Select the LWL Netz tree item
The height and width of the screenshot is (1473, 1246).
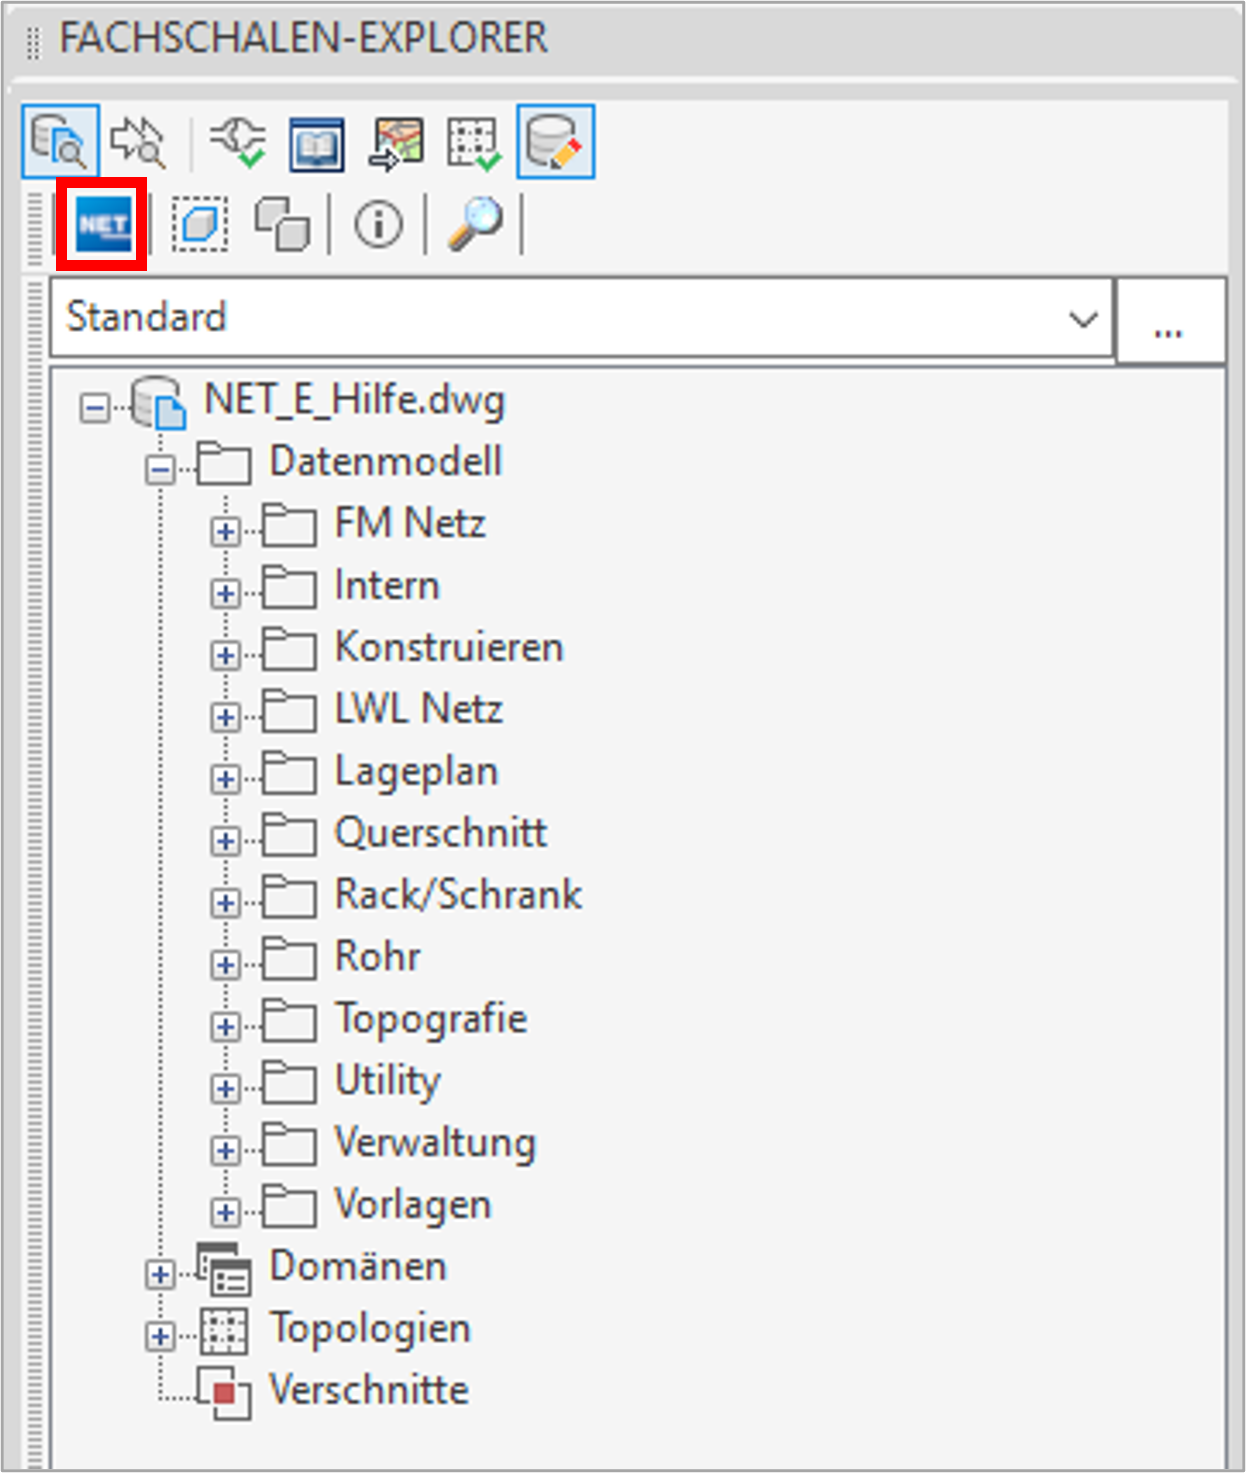pos(419,710)
